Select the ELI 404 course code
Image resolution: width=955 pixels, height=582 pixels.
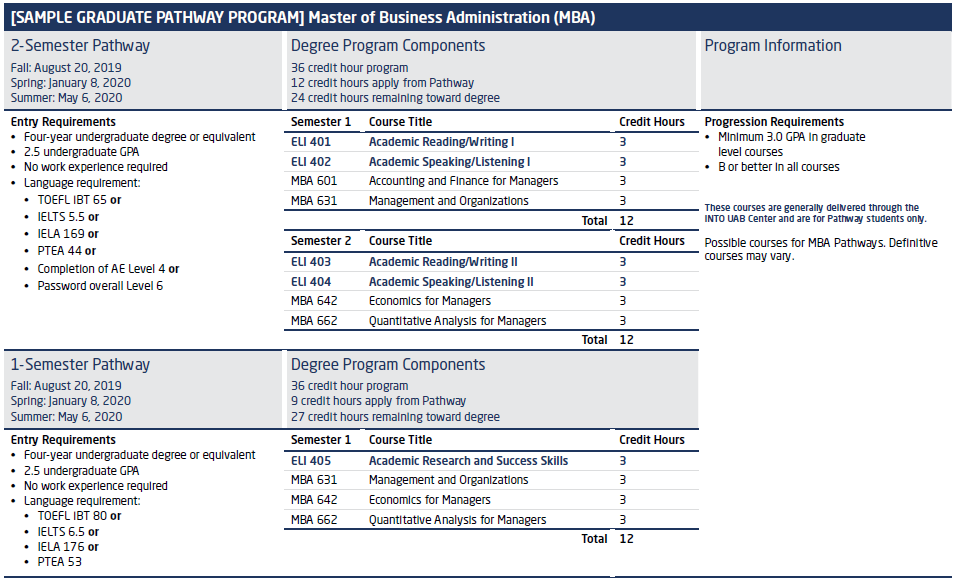point(311,282)
